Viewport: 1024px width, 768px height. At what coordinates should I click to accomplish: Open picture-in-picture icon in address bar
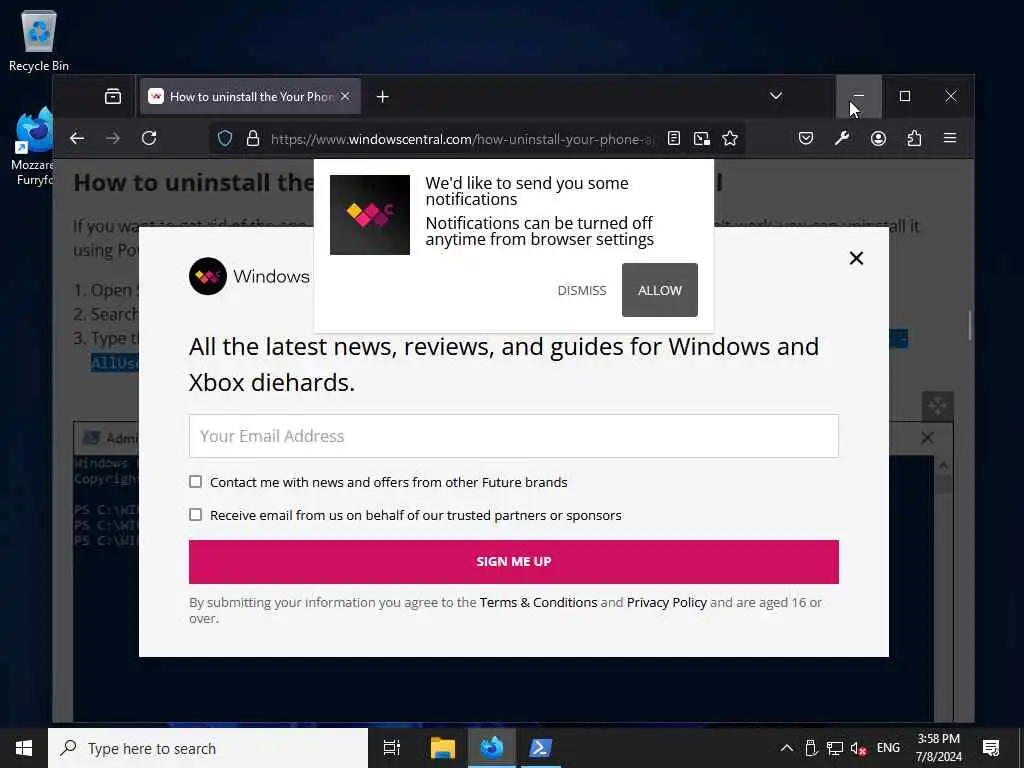[702, 138]
